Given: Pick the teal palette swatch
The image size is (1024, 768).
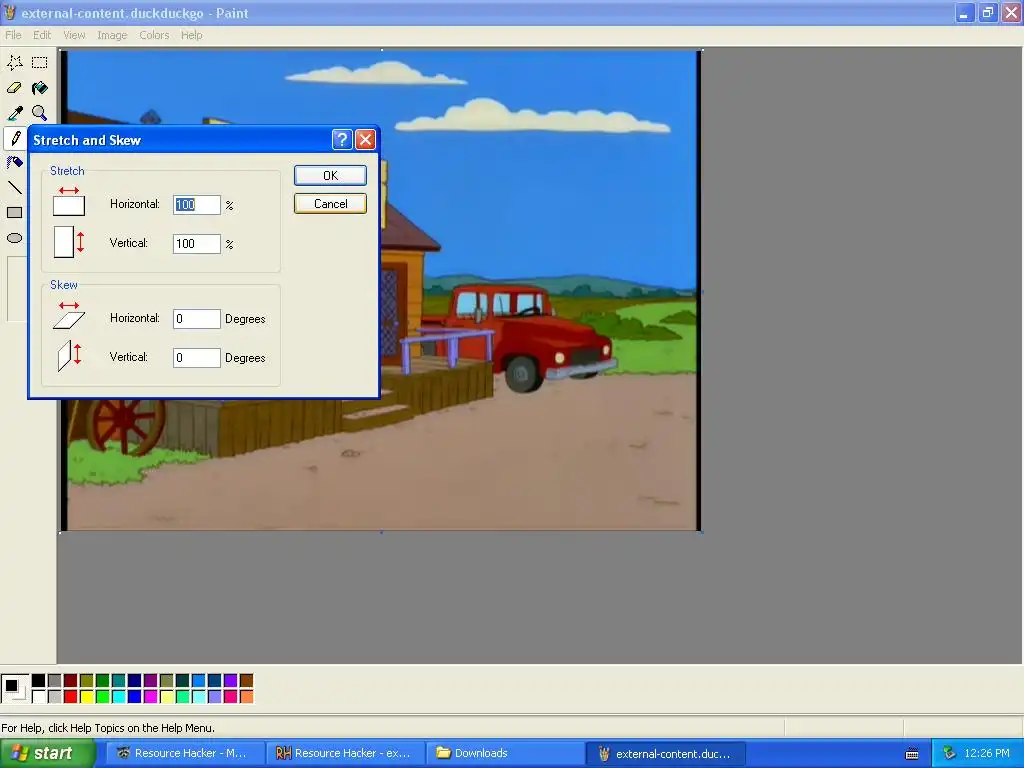Looking at the screenshot, I should click(x=118, y=680).
